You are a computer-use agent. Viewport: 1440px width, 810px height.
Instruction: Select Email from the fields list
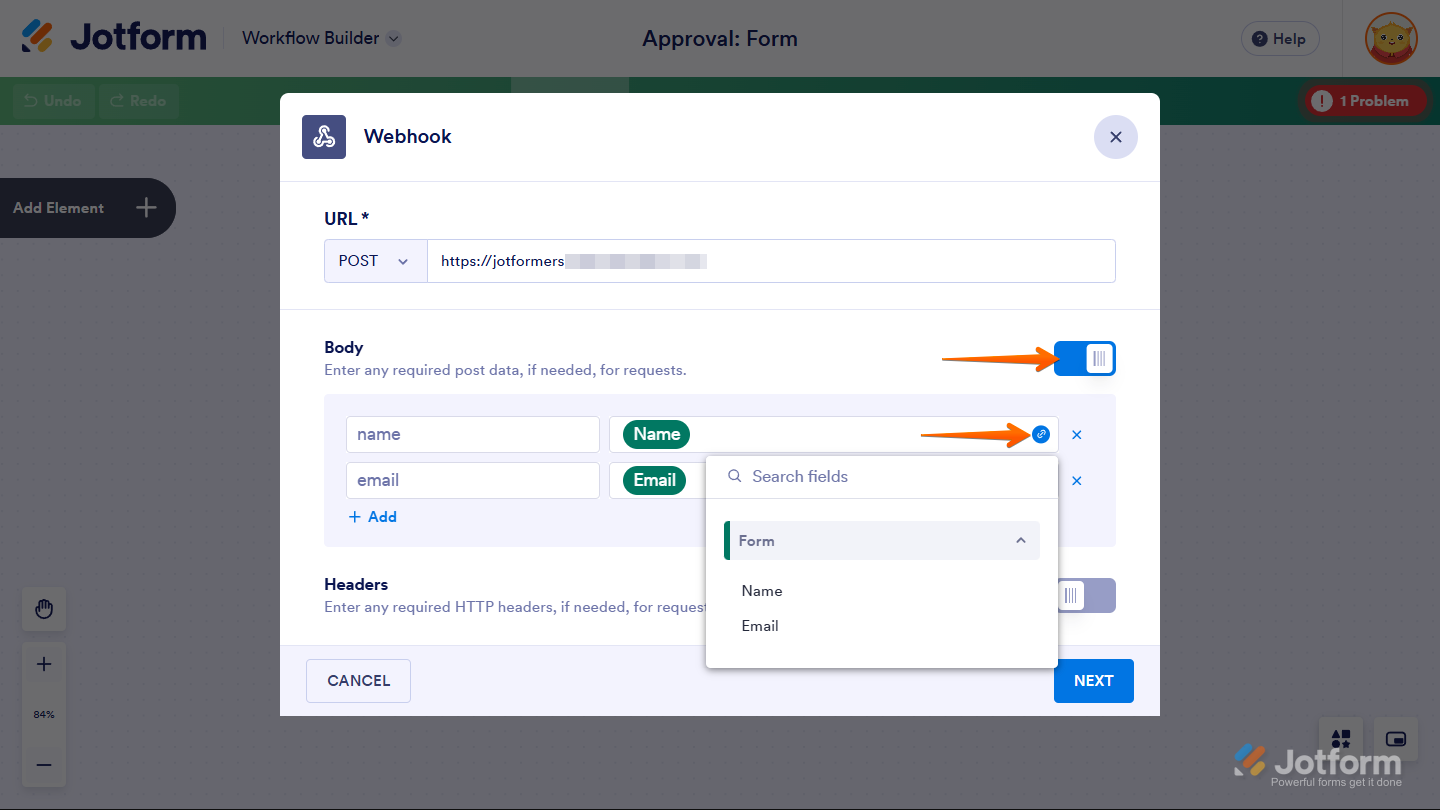click(760, 625)
